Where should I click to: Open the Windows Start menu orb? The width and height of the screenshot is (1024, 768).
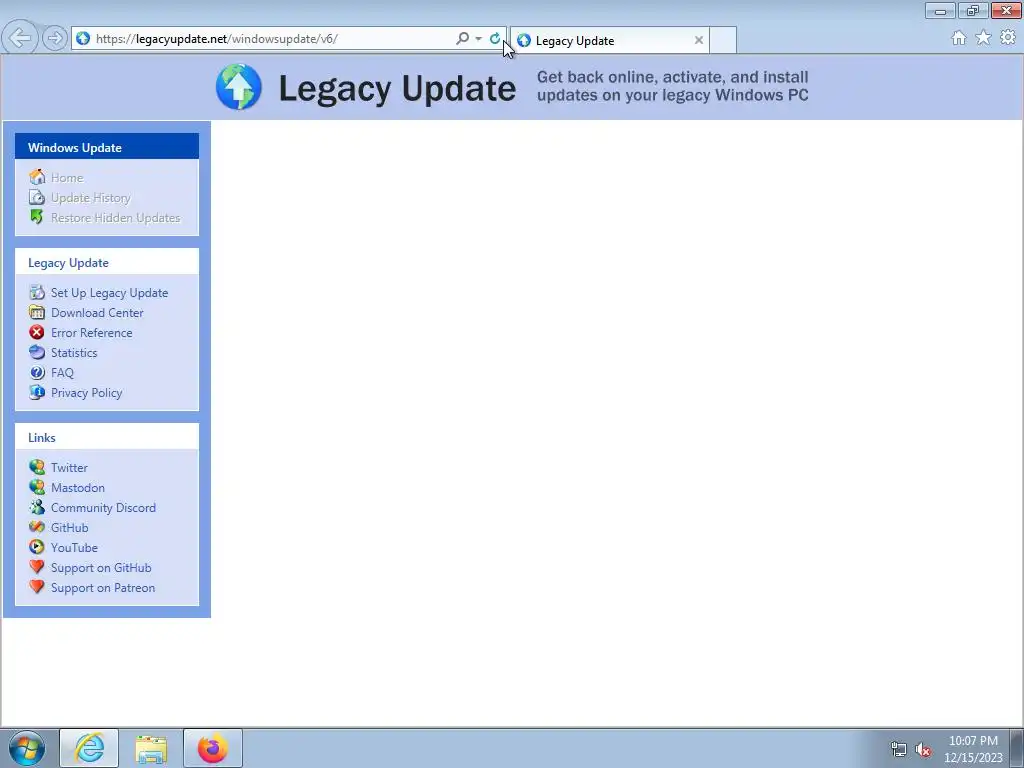(x=27, y=748)
